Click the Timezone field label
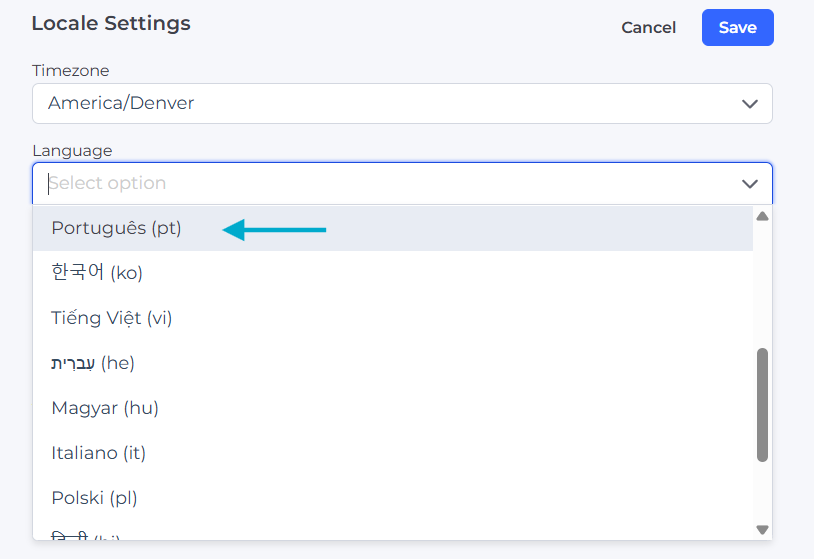 70,71
